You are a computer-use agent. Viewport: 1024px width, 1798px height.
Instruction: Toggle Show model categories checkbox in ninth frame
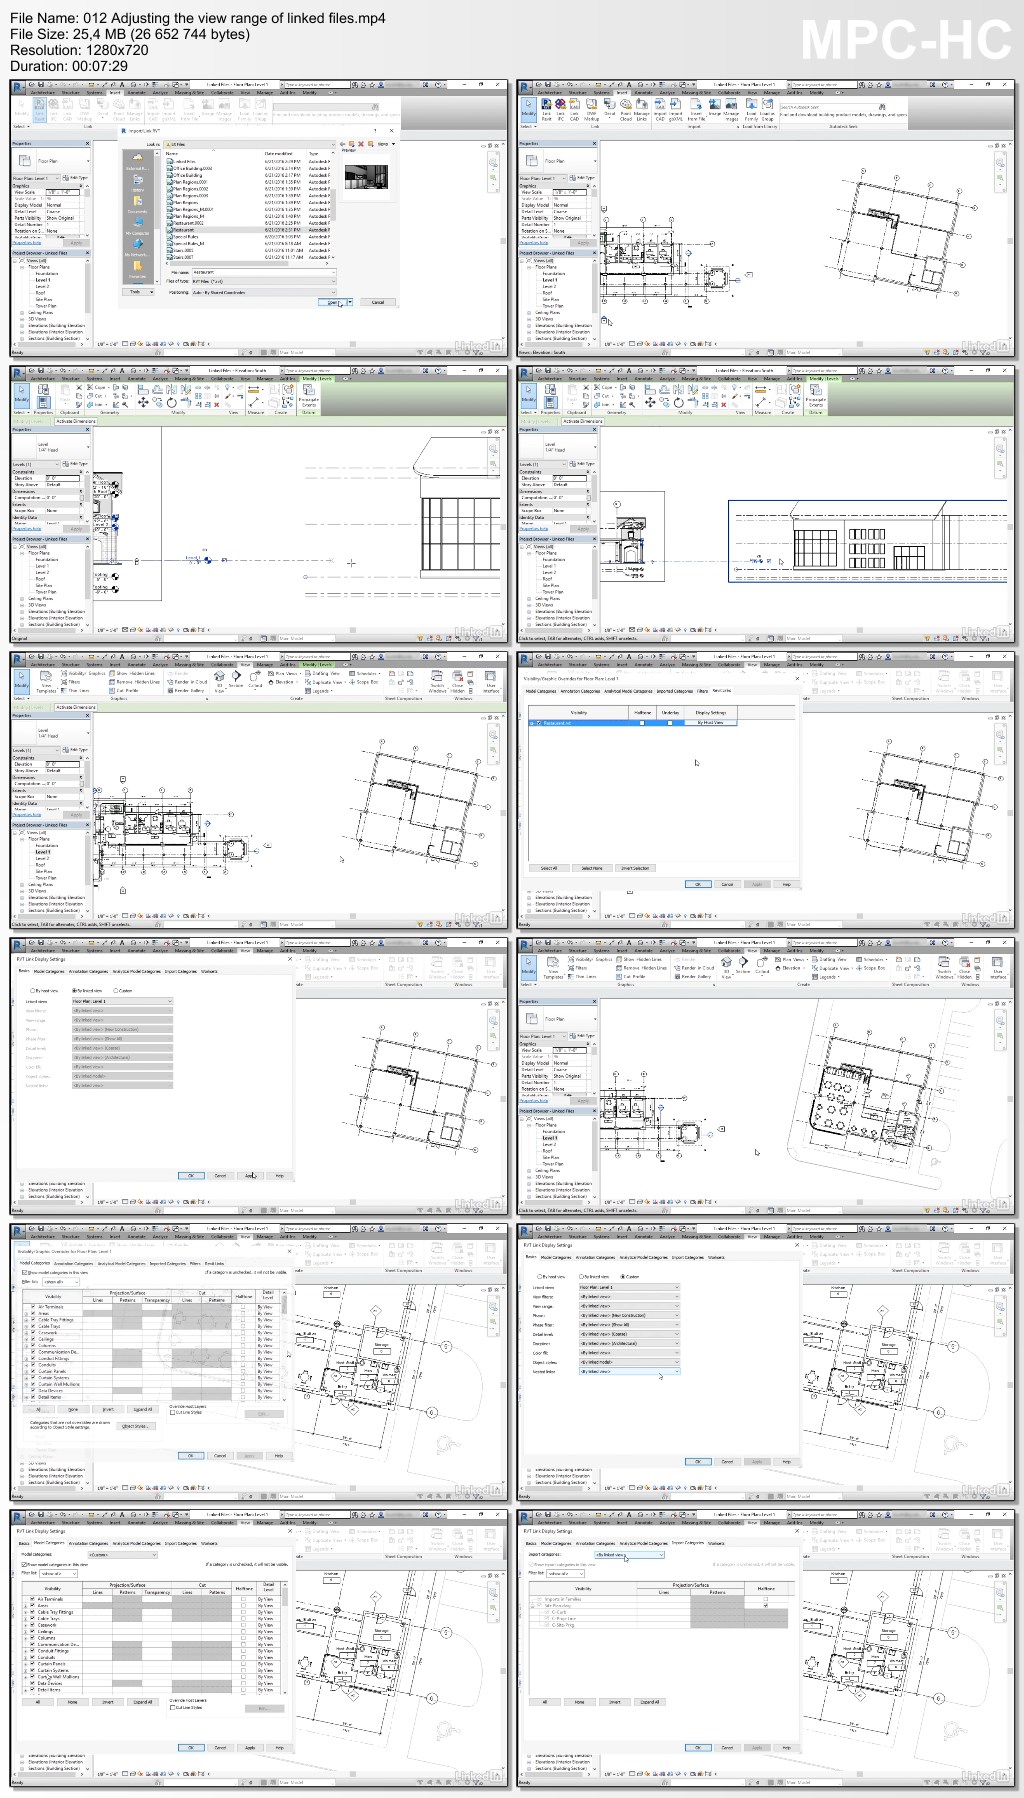(25, 1272)
